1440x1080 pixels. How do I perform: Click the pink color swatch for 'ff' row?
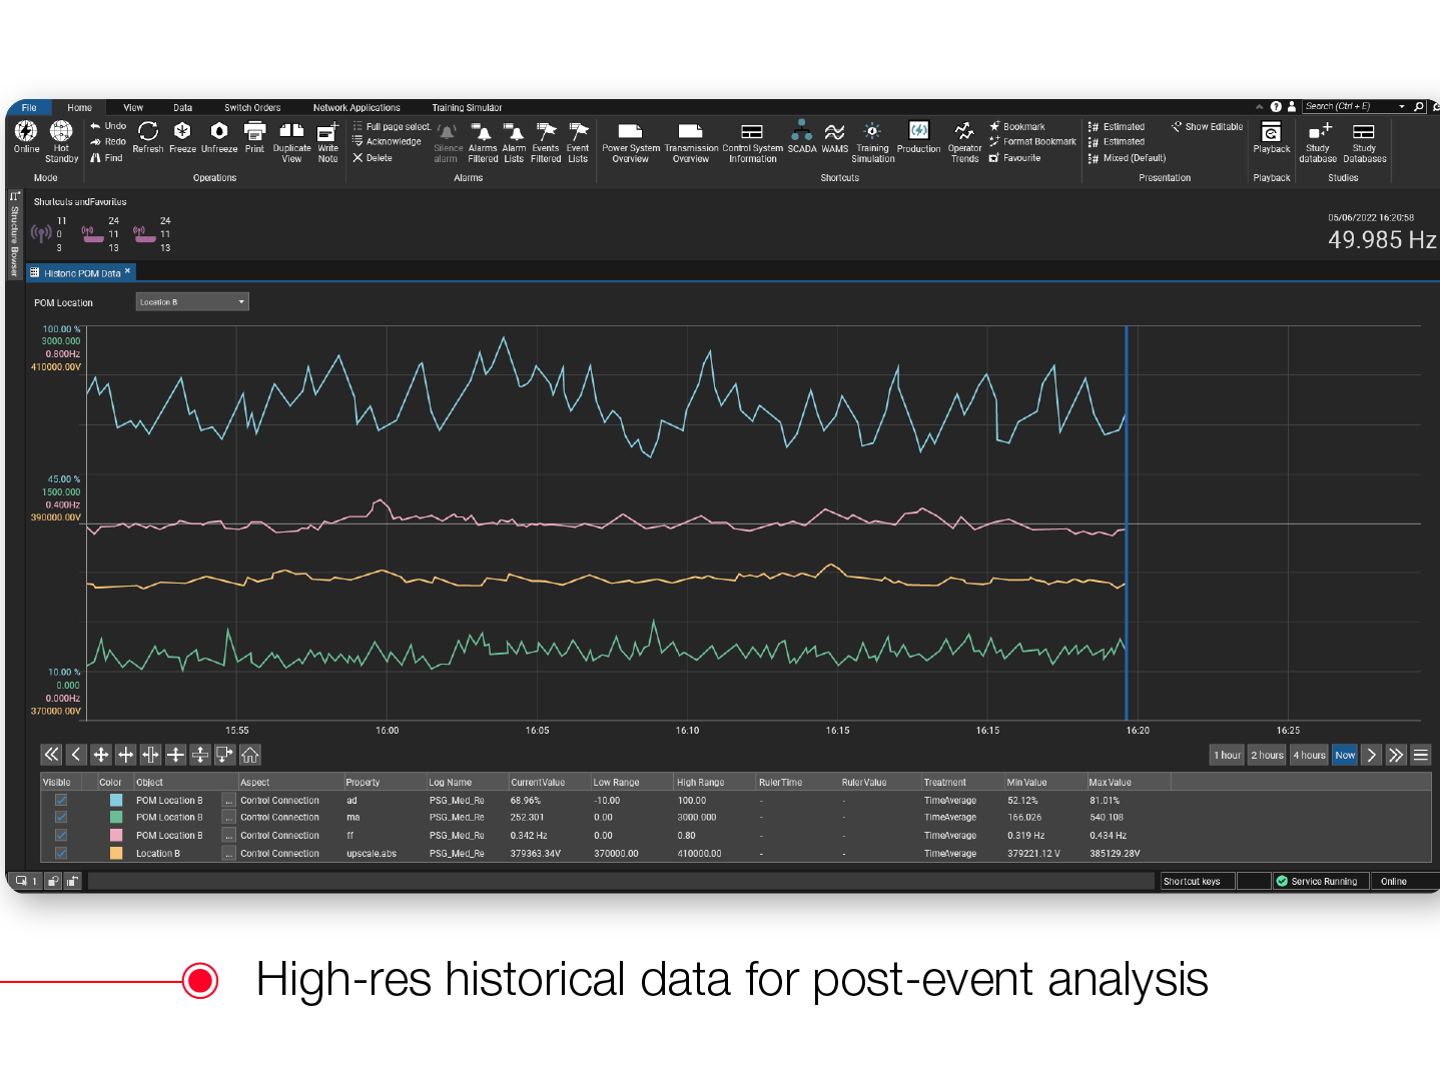[x=116, y=835]
